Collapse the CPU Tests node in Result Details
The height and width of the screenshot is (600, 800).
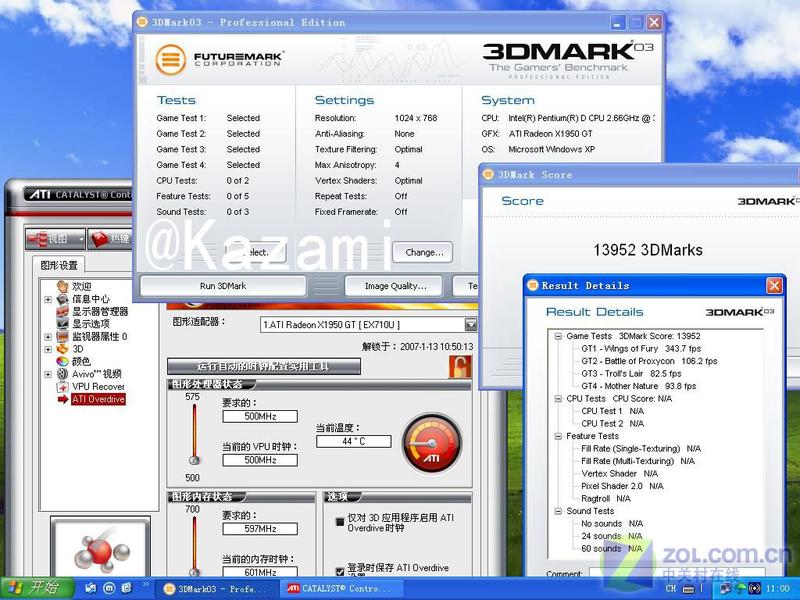click(x=558, y=399)
